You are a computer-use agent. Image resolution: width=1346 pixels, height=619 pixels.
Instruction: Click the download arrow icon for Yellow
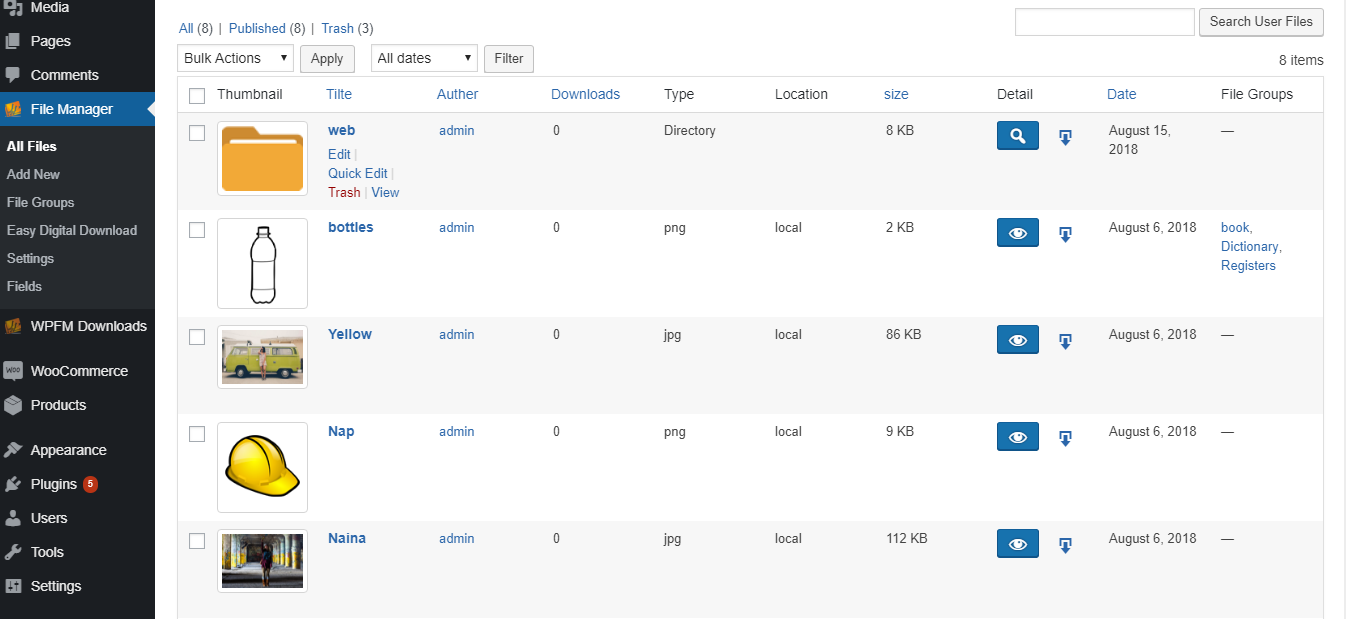1065,341
